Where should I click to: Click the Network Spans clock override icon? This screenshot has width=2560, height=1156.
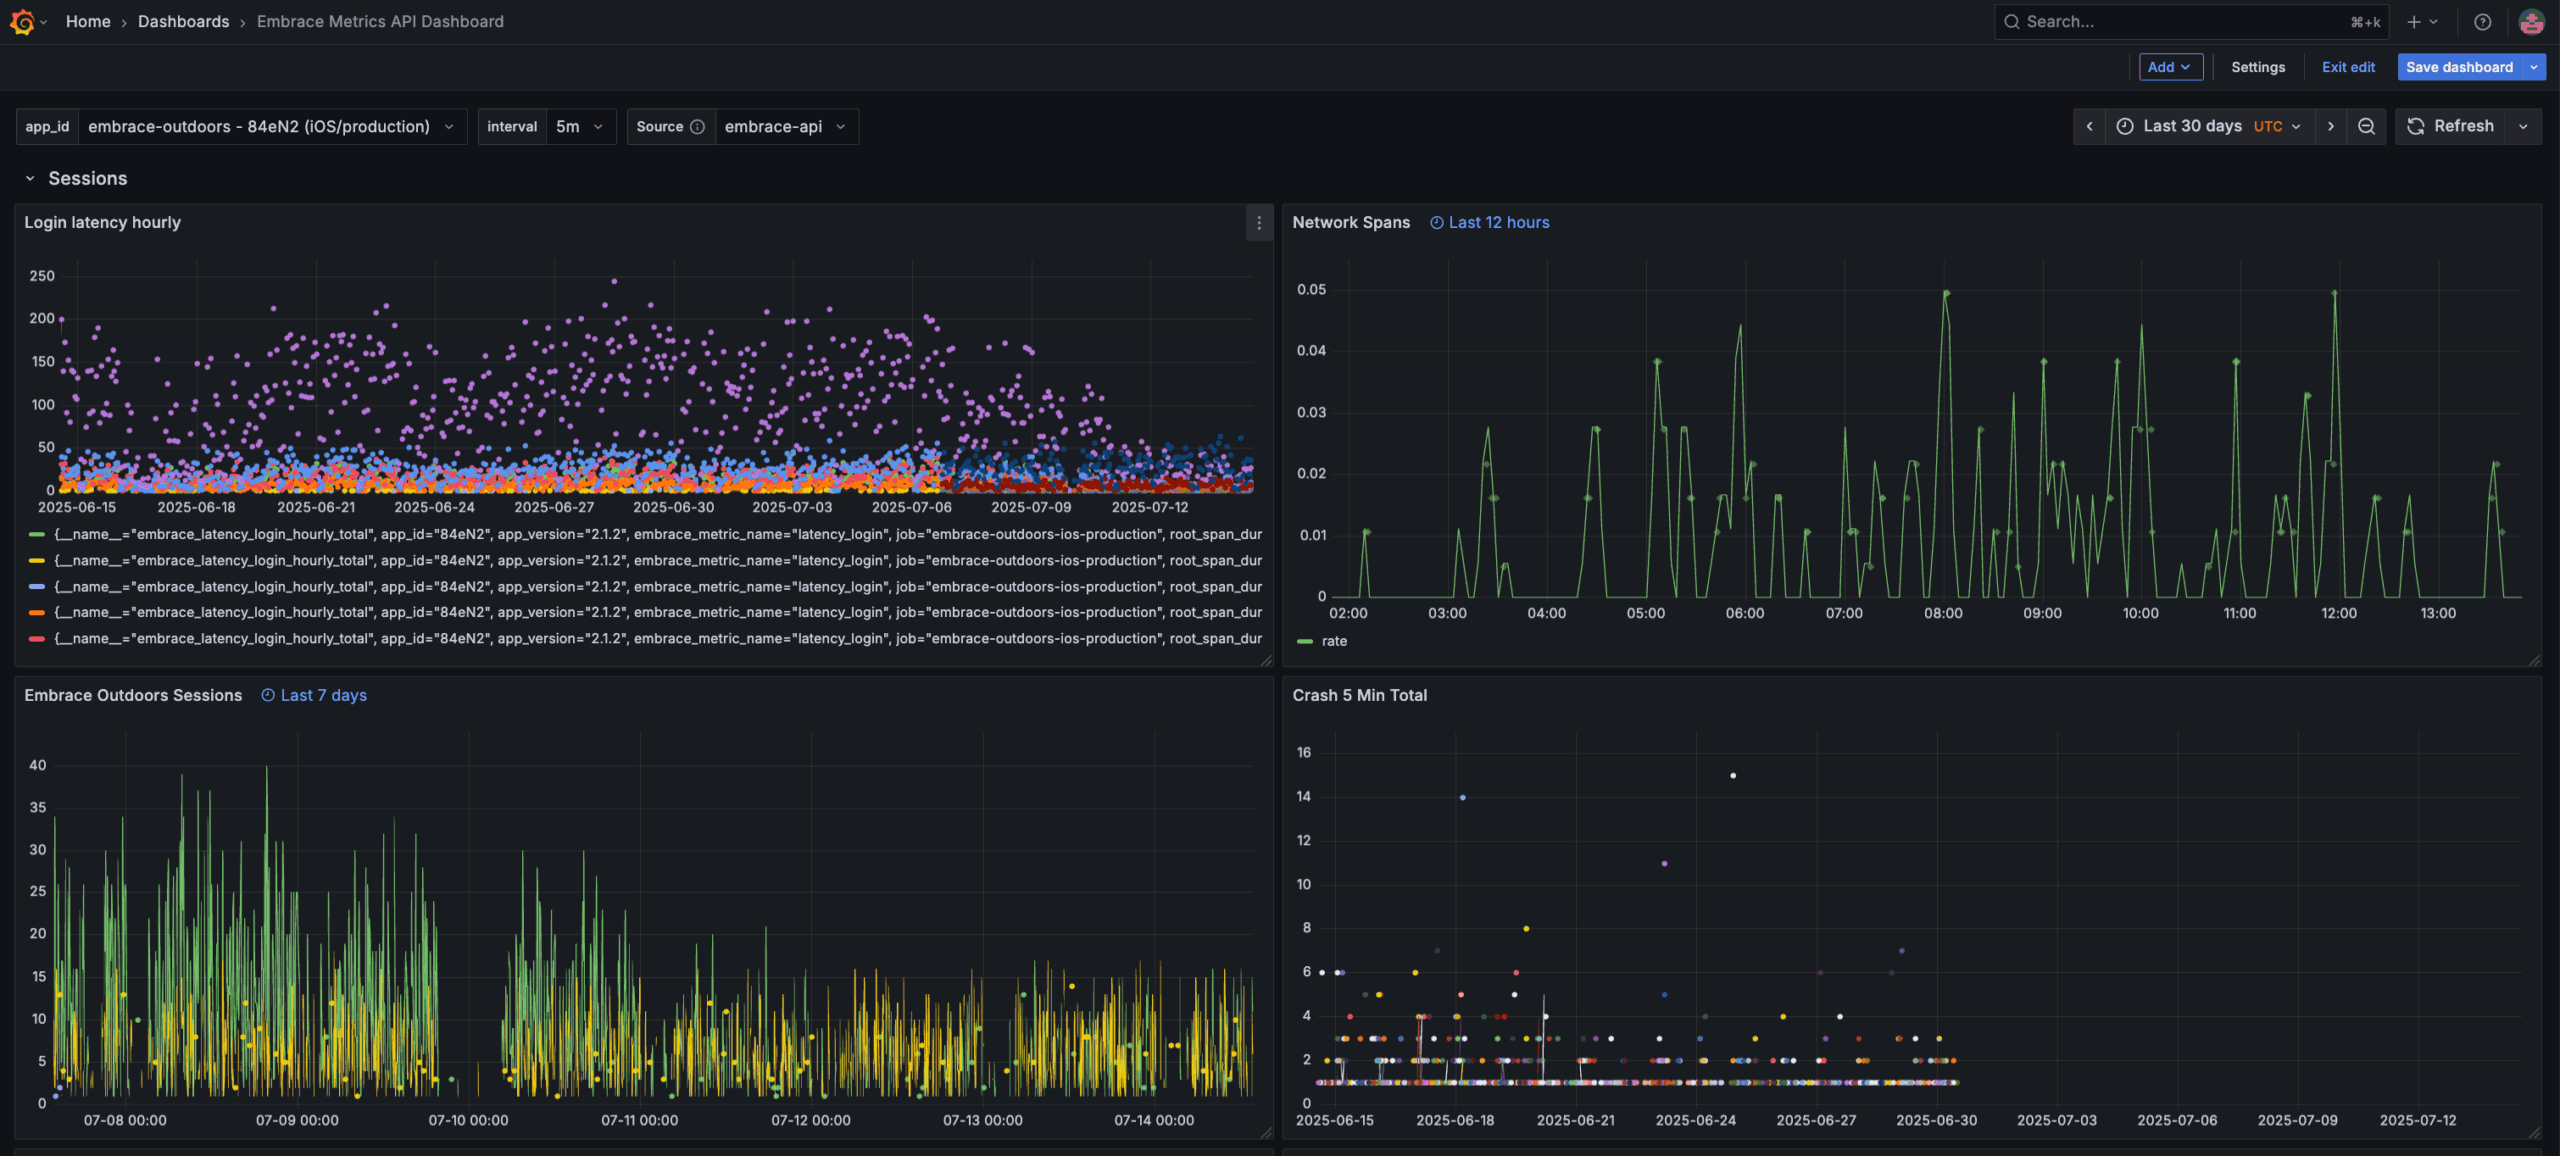click(1437, 223)
